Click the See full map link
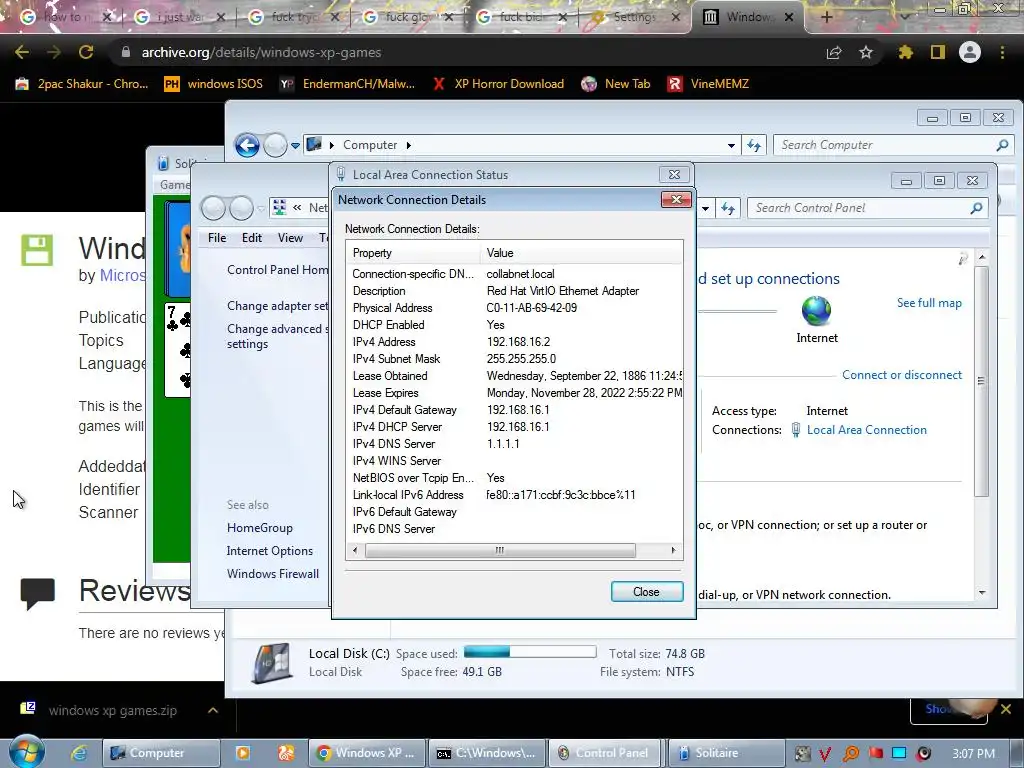The height and width of the screenshot is (768, 1024). 929,303
